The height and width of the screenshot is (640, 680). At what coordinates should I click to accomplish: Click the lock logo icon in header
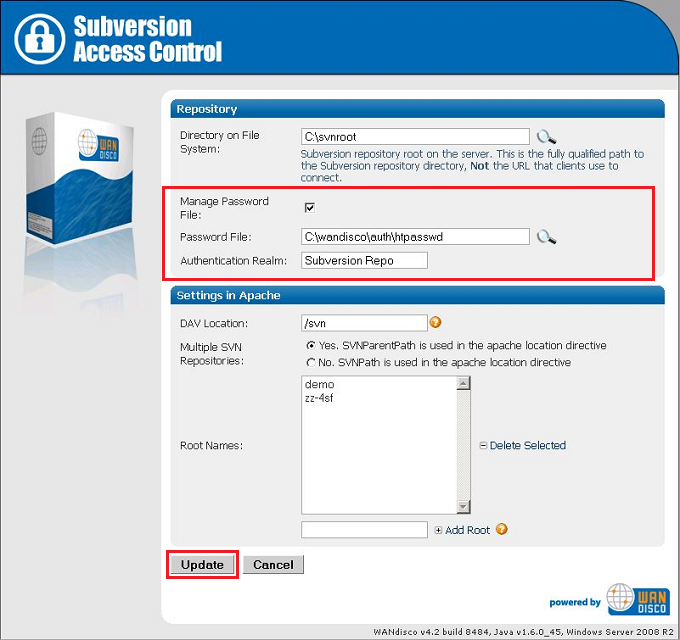(x=39, y=39)
